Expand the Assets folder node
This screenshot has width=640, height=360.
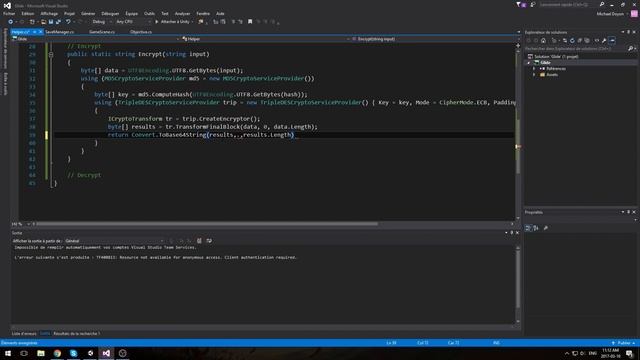coord(534,75)
